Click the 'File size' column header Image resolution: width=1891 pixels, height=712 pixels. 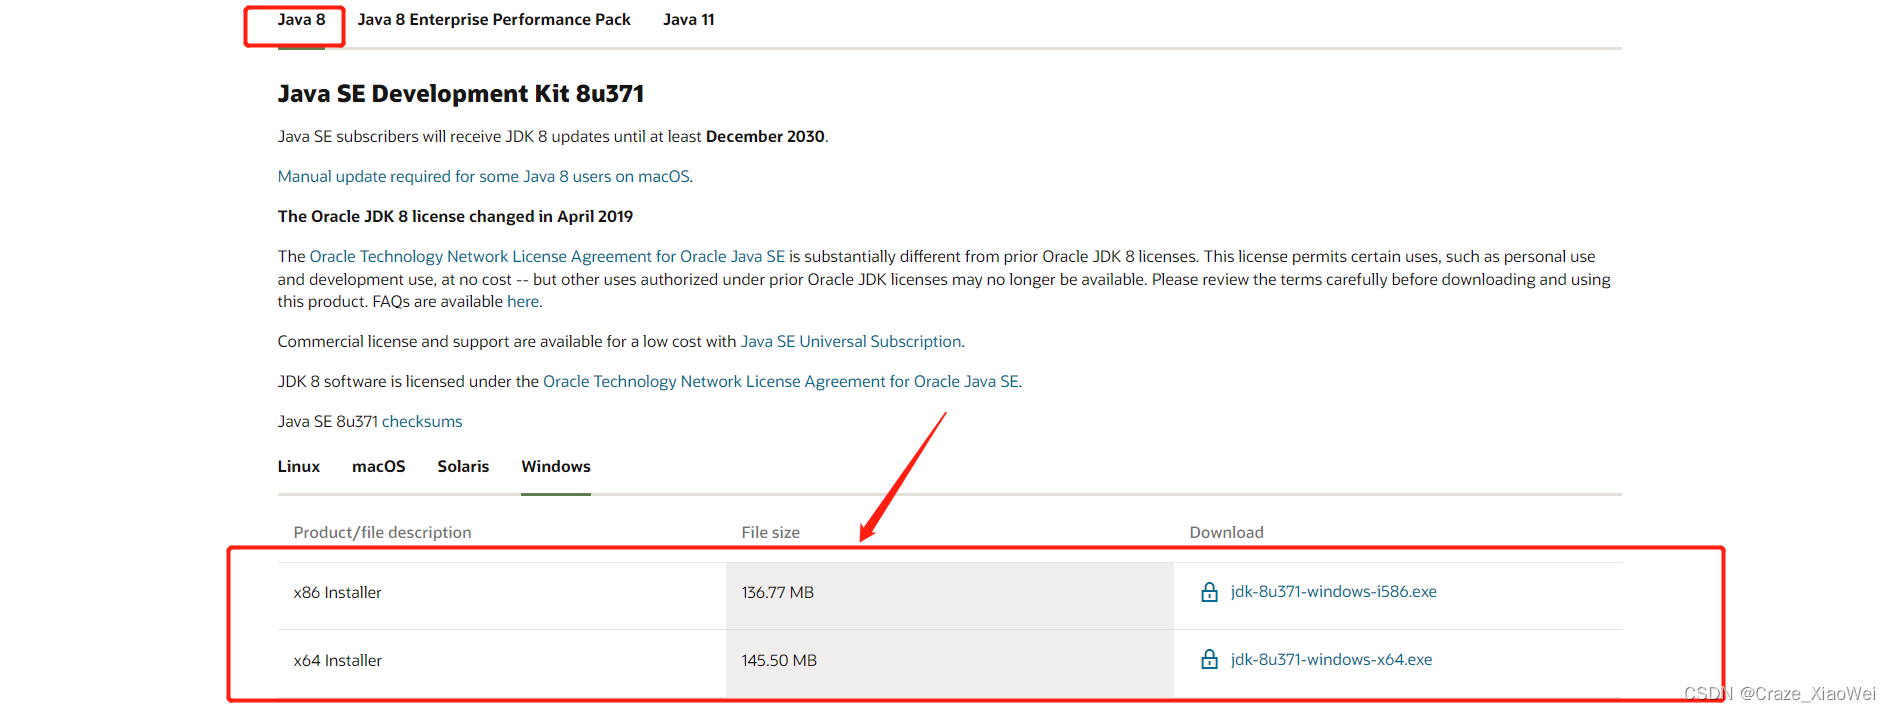click(x=771, y=533)
